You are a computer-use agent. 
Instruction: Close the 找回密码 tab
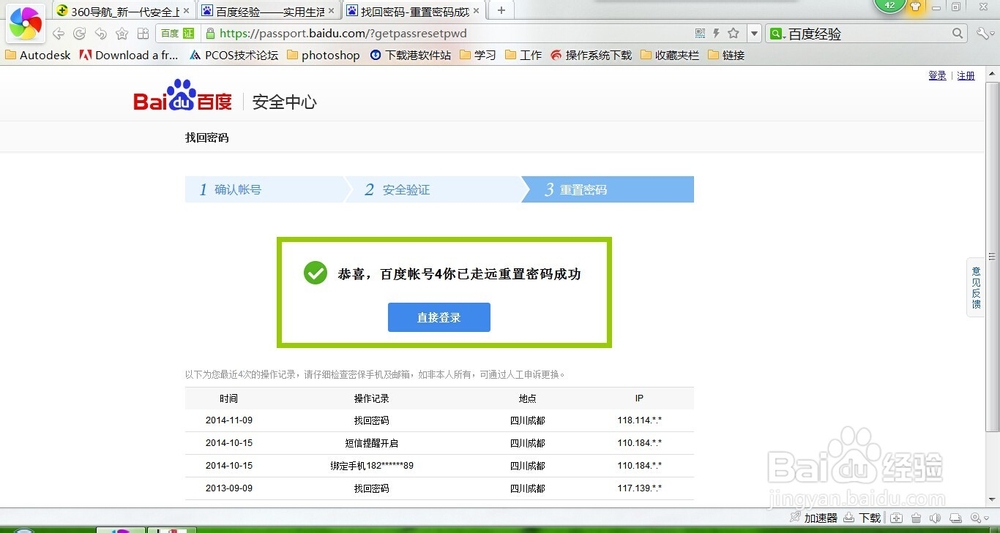[x=476, y=11]
